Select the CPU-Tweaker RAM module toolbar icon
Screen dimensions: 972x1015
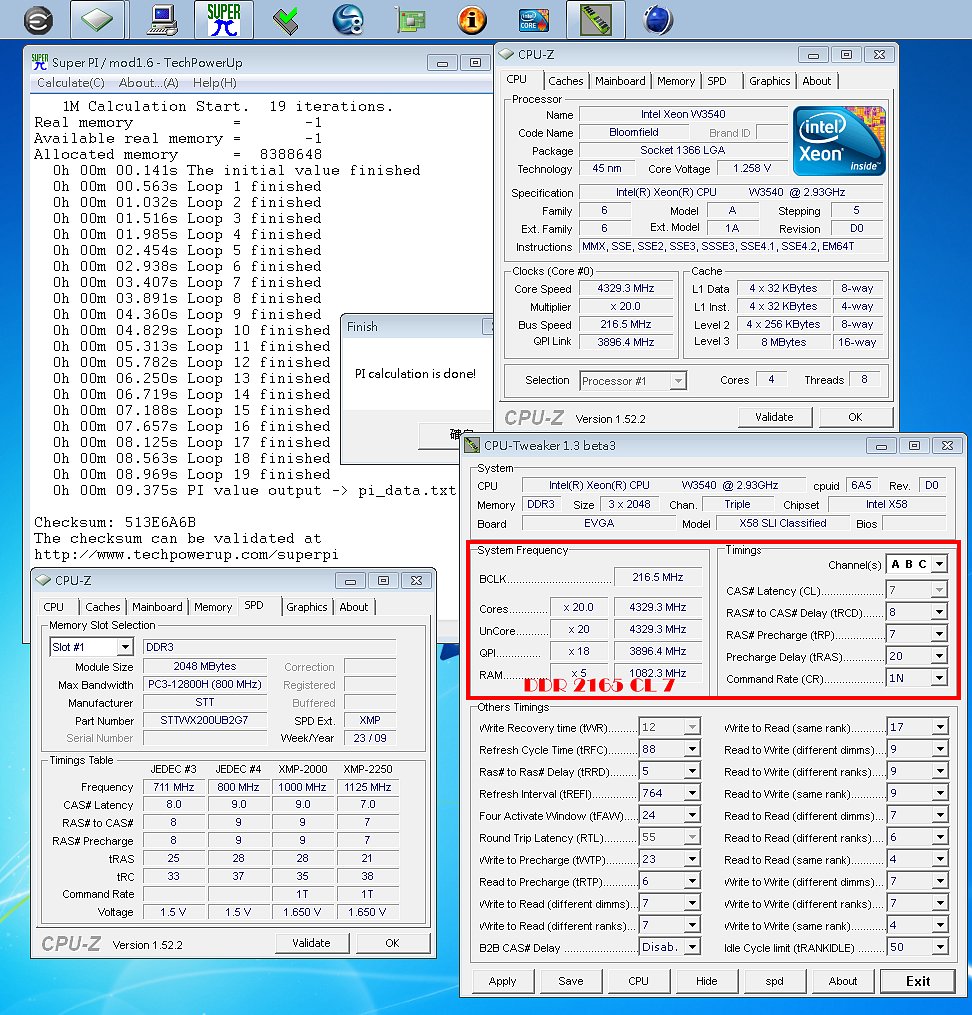pos(595,19)
